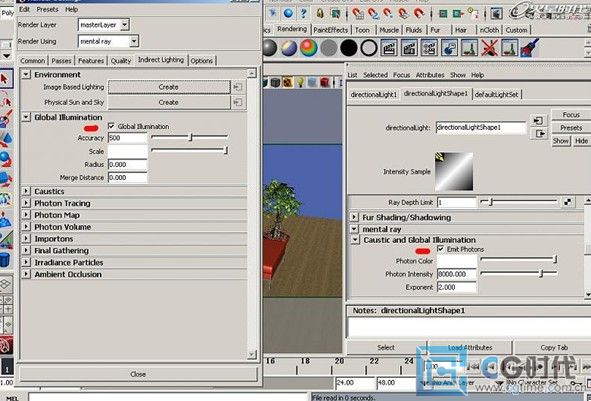
Task: Click Create for Physical Sun and Sky
Action: point(168,102)
